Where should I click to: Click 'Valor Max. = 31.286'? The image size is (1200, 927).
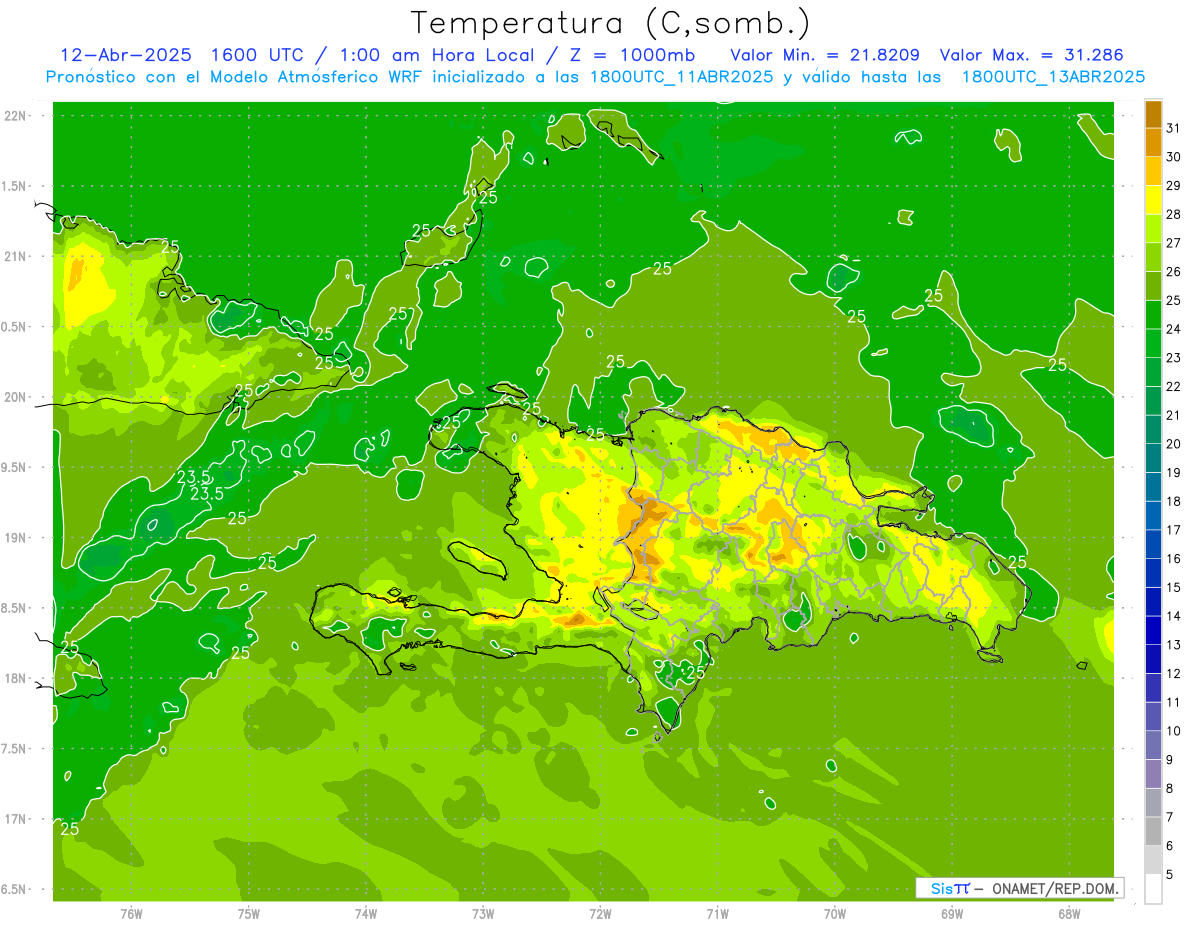click(x=1031, y=54)
